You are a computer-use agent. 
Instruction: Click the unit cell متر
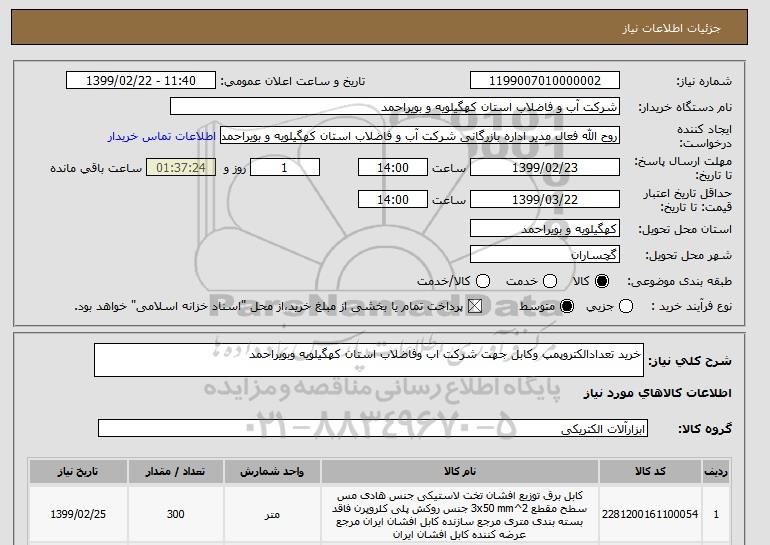tap(272, 514)
